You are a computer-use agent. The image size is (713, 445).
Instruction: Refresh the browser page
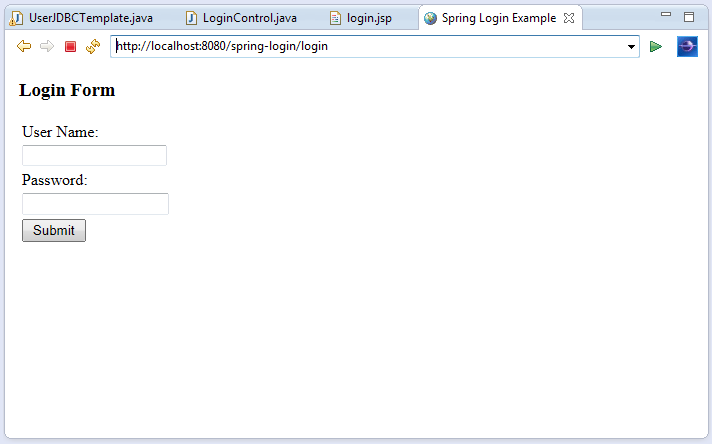pyautogui.click(x=93, y=47)
